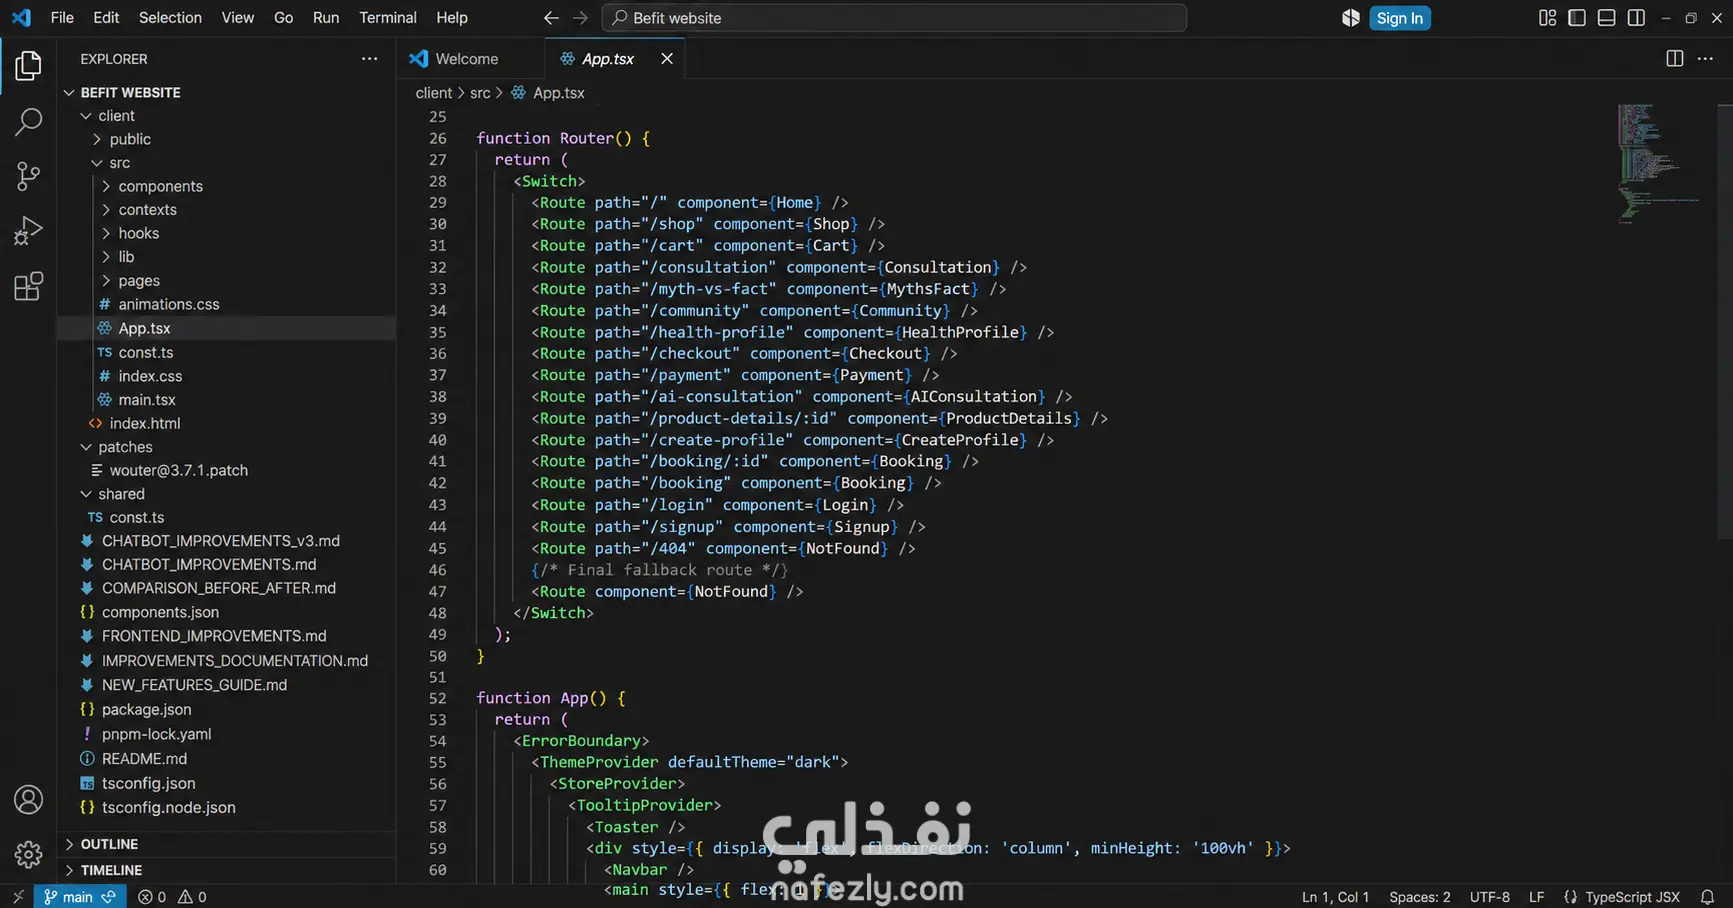
Task: Click Explorer more actions ellipsis
Action: click(x=370, y=59)
